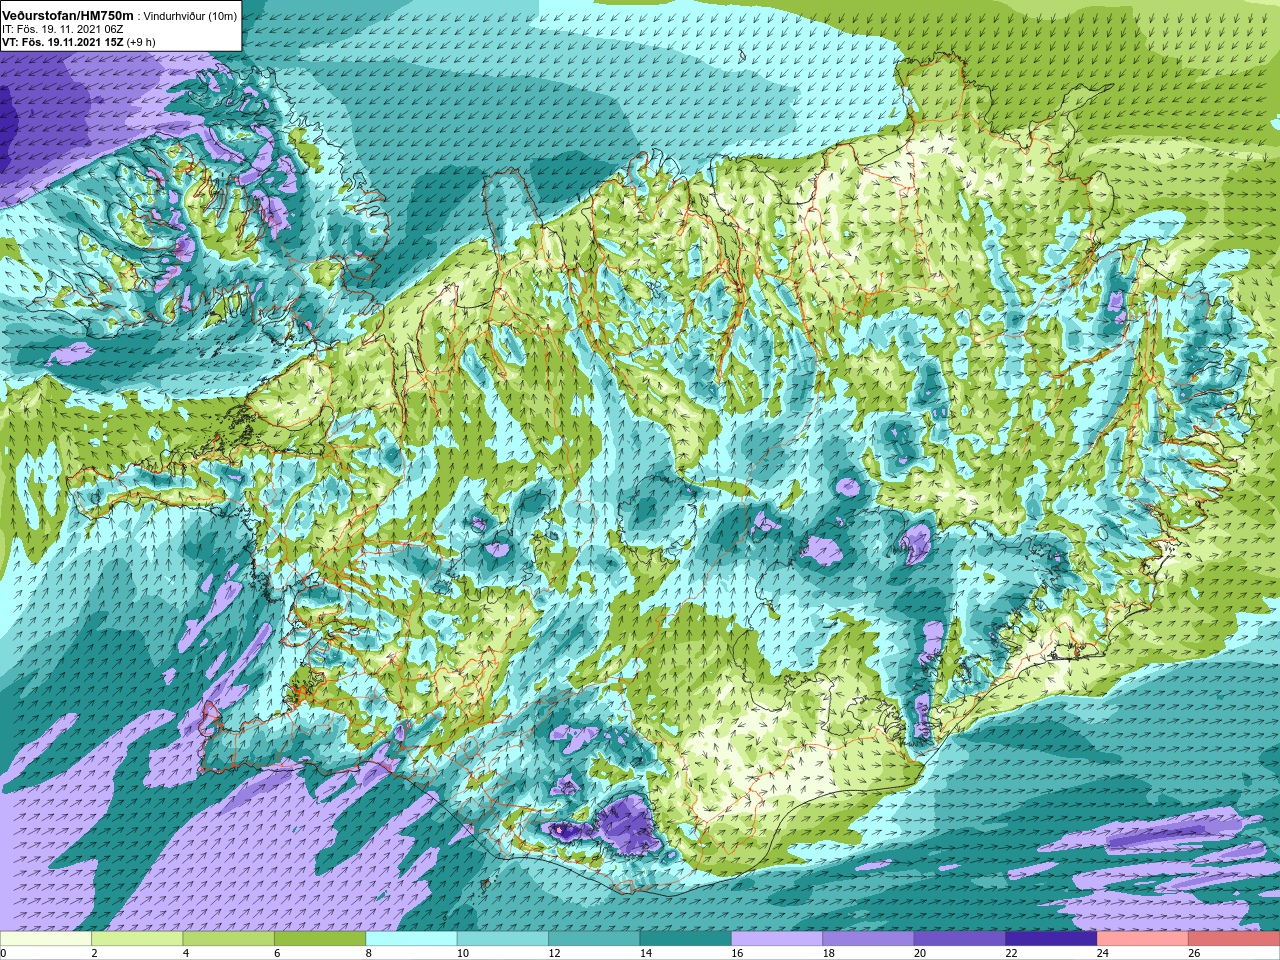Screen dimensions: 1280x960
Task: Click the medium purple 18–20 legend swatch
Action: [x=869, y=939]
